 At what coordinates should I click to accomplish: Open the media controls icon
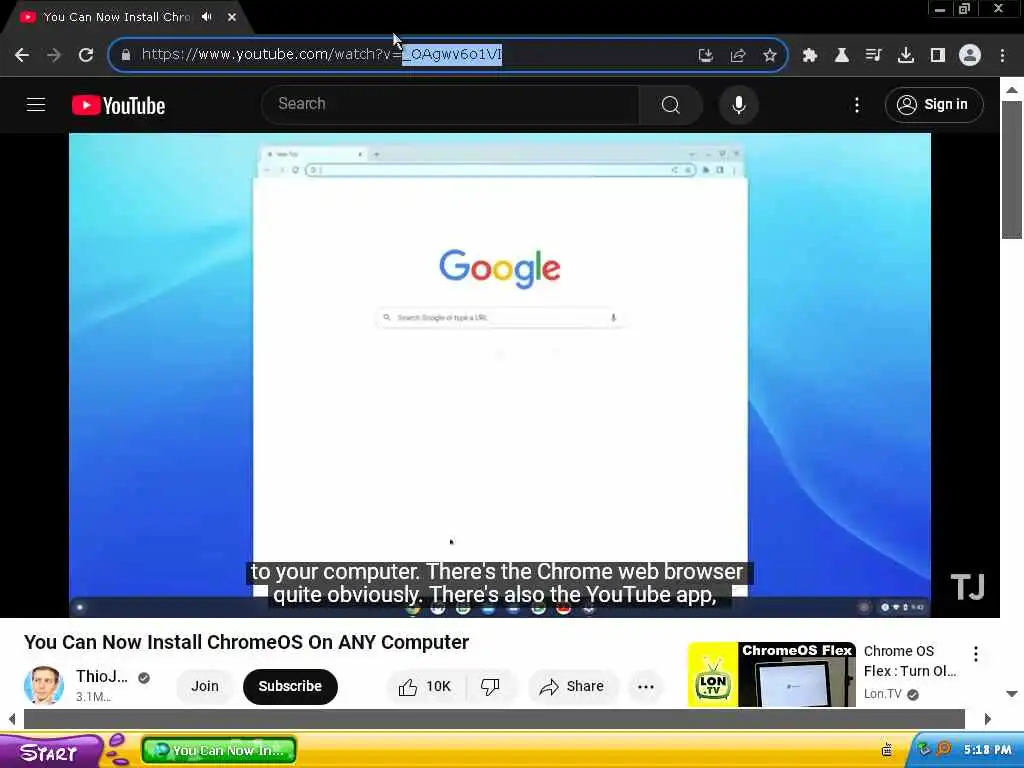(x=874, y=55)
